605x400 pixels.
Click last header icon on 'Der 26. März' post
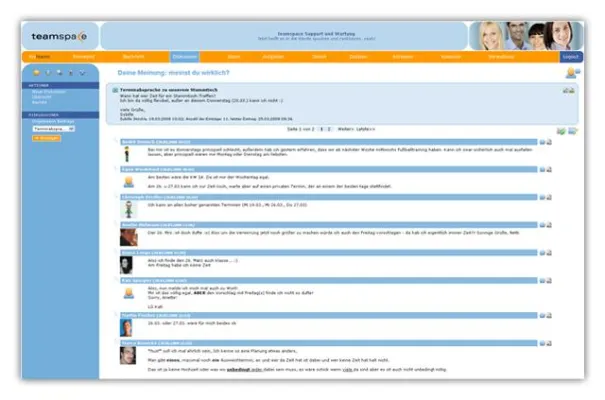click(x=549, y=225)
